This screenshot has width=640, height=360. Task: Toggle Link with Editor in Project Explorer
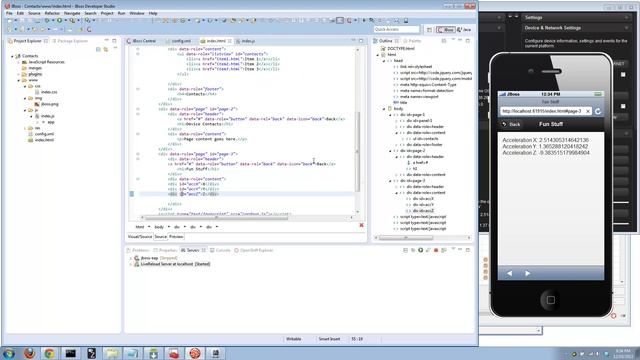pos(106,49)
